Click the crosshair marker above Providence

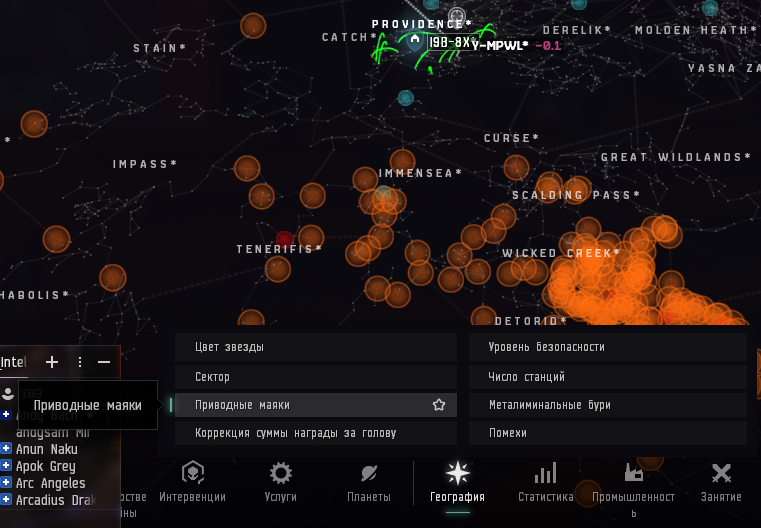[x=456, y=15]
